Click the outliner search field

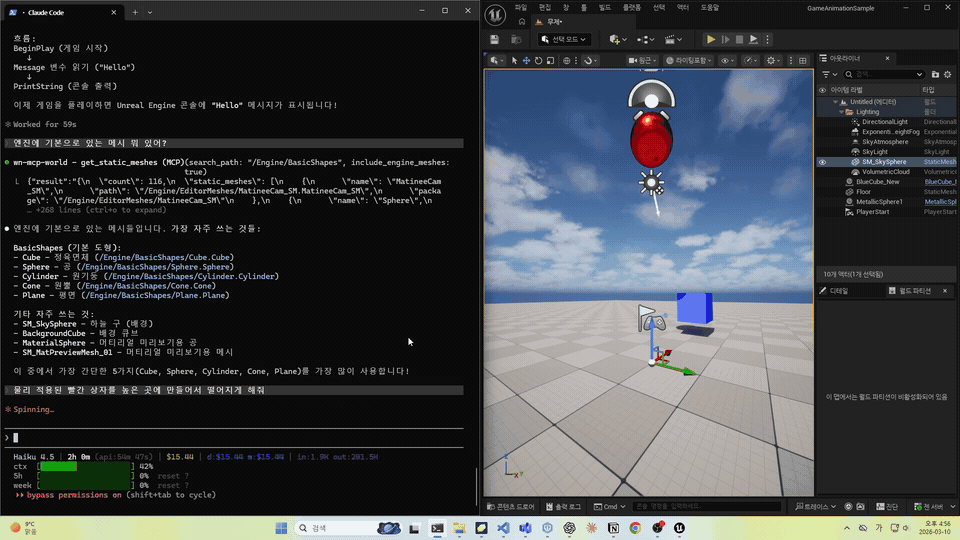(x=885, y=74)
